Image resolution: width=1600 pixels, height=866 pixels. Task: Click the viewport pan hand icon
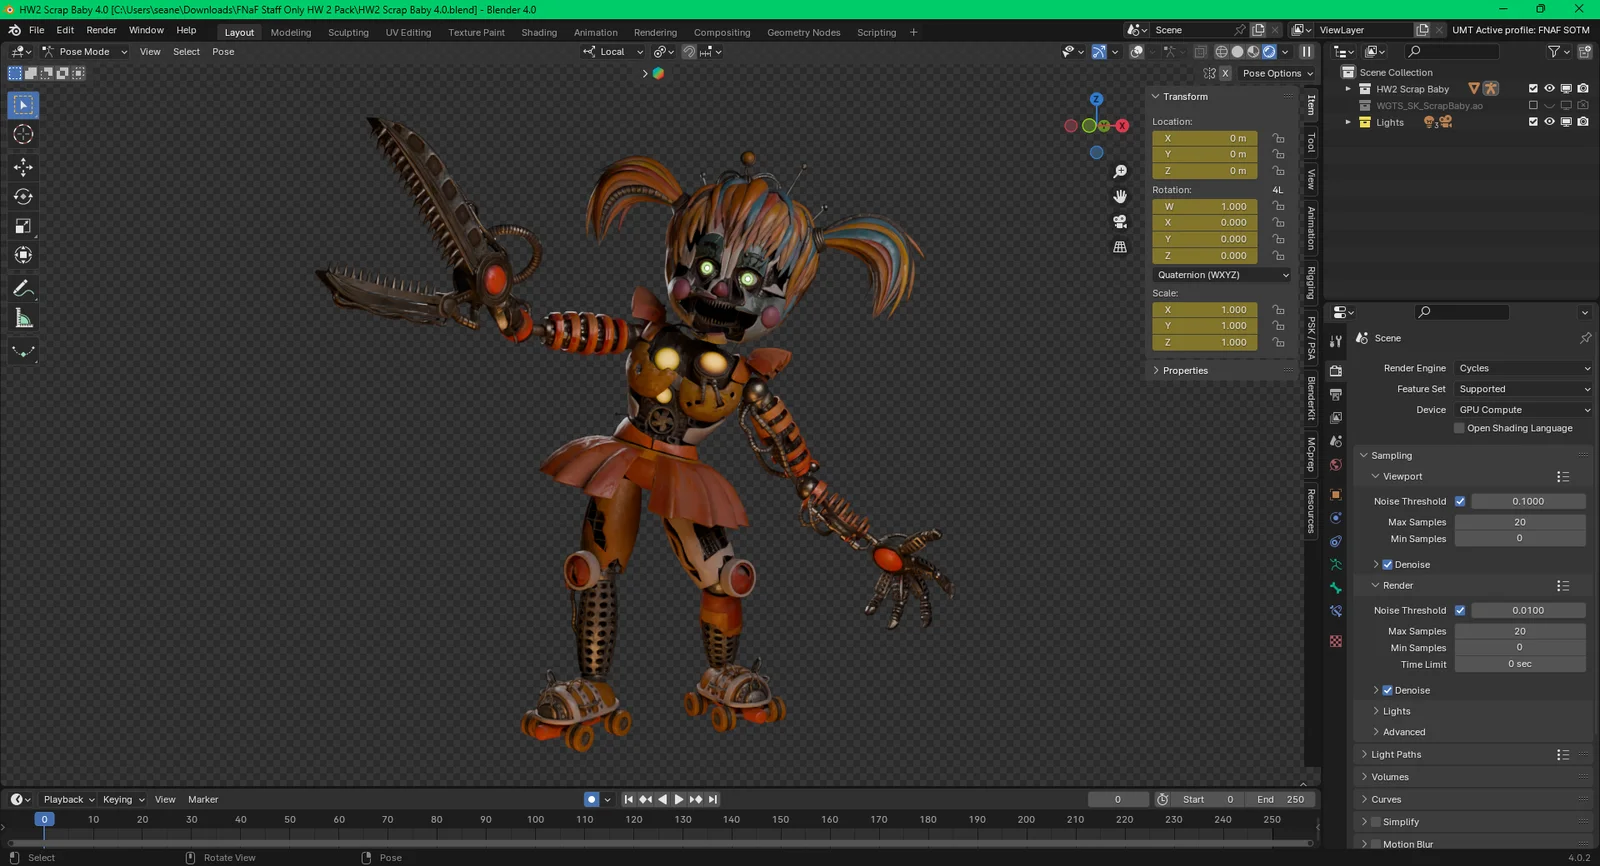[x=1120, y=197]
